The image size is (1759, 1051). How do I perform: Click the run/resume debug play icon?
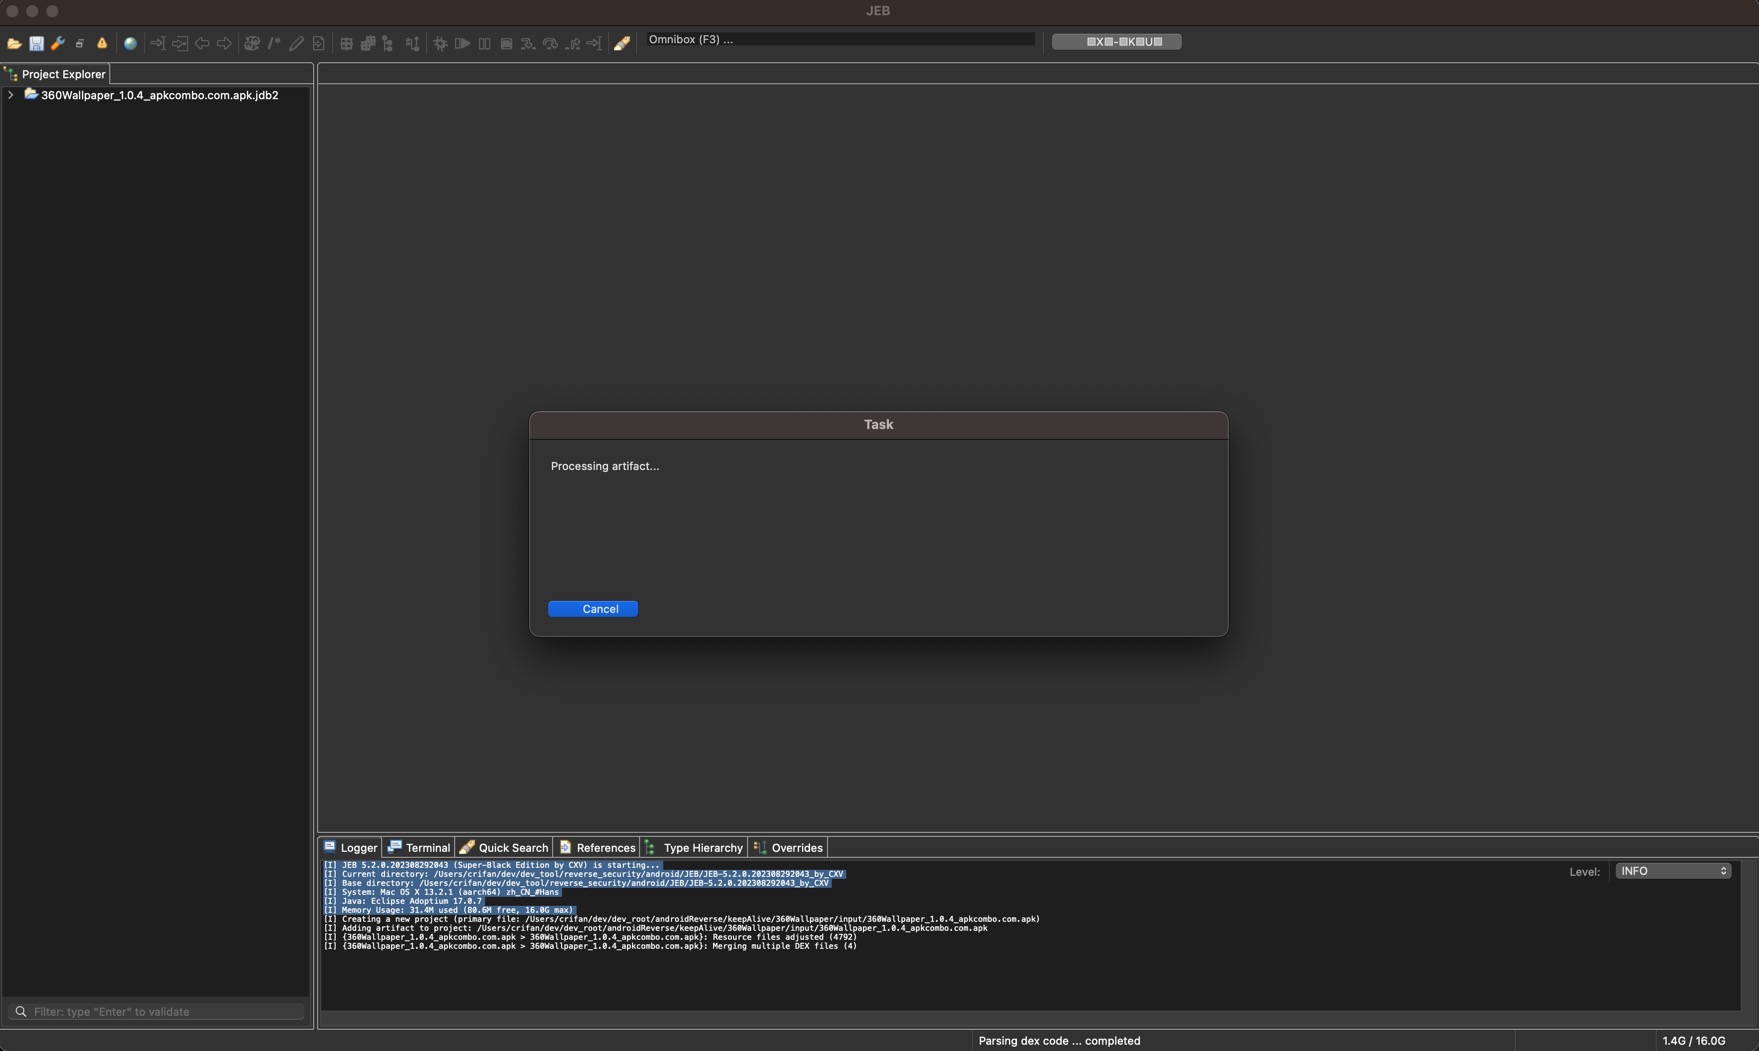tap(462, 43)
